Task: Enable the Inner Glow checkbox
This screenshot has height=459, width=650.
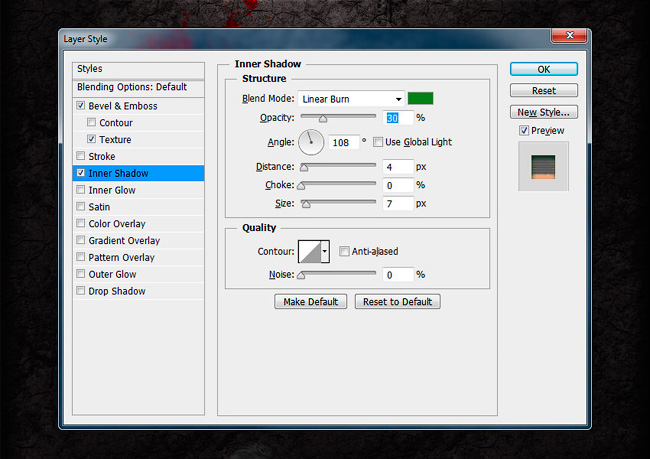Action: pyautogui.click(x=80, y=189)
